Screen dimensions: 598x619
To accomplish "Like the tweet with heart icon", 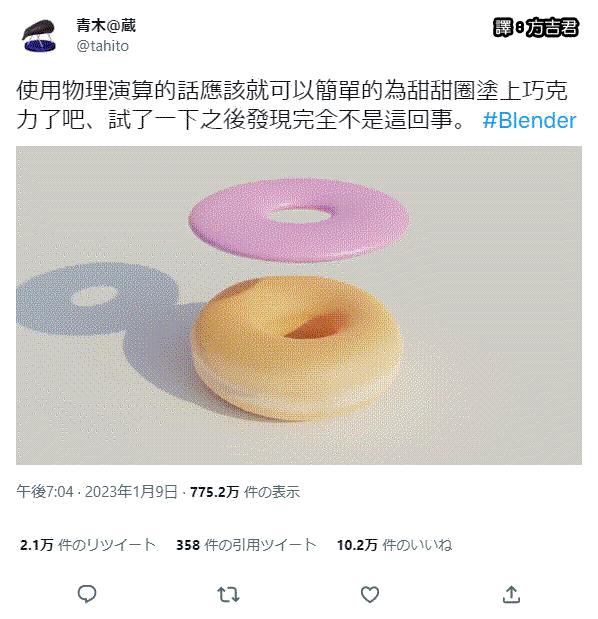I will click(370, 594).
